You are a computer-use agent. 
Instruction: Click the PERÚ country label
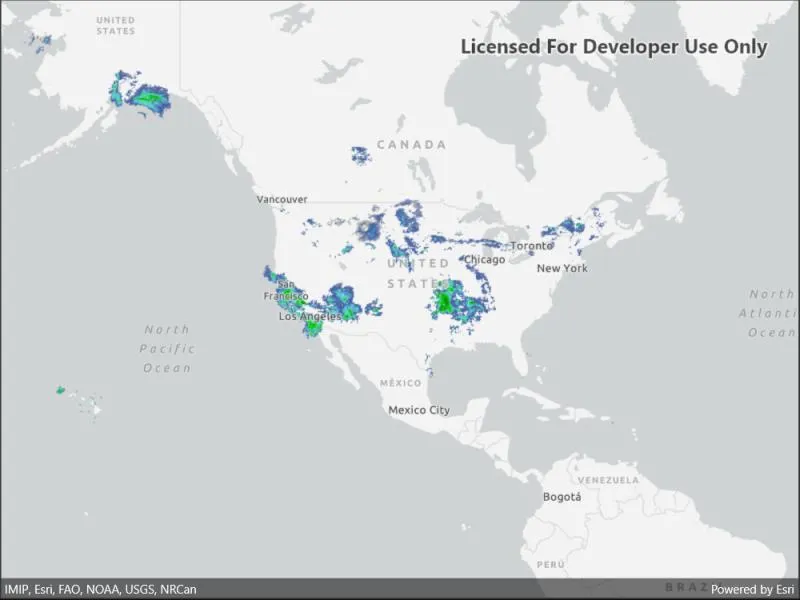coord(551,565)
